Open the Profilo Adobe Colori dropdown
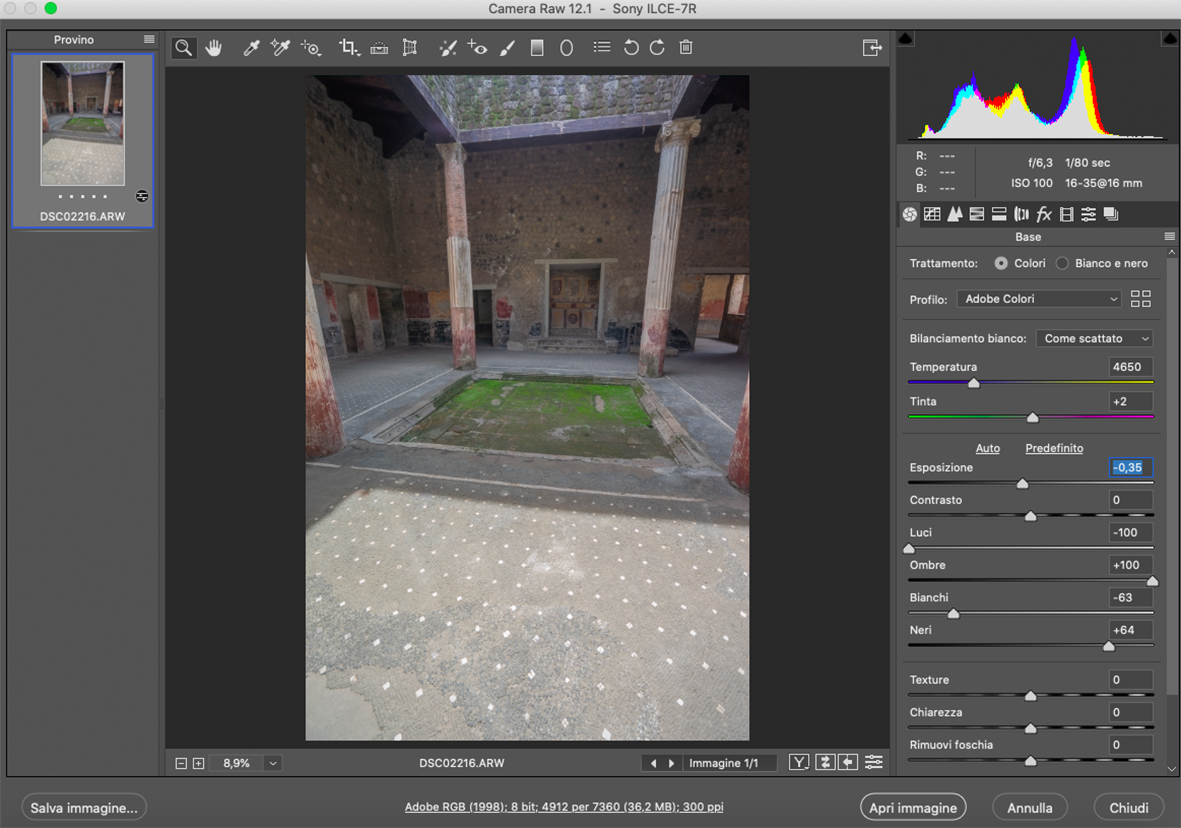The width and height of the screenshot is (1181, 828). tap(1040, 299)
